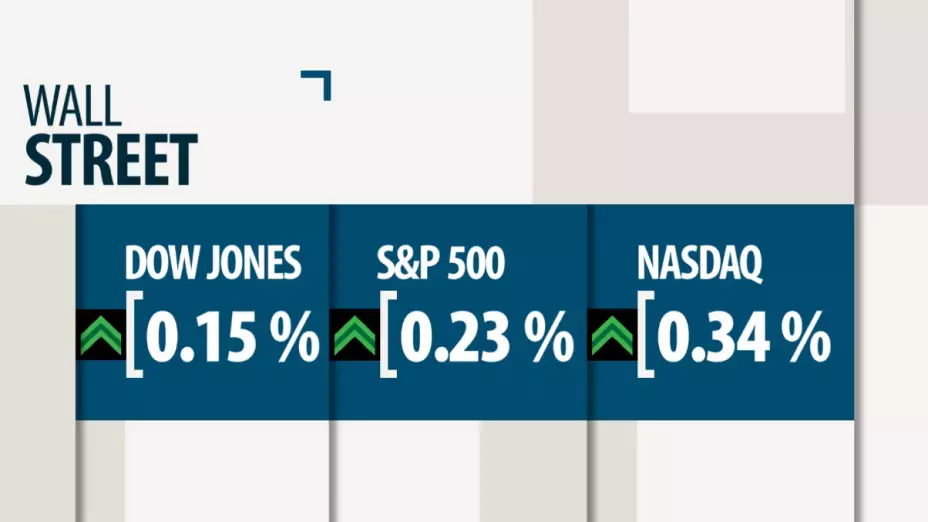Screen dimensions: 928x522
Task: Click the 0.15 % Dow Jones value
Action: coord(232,337)
